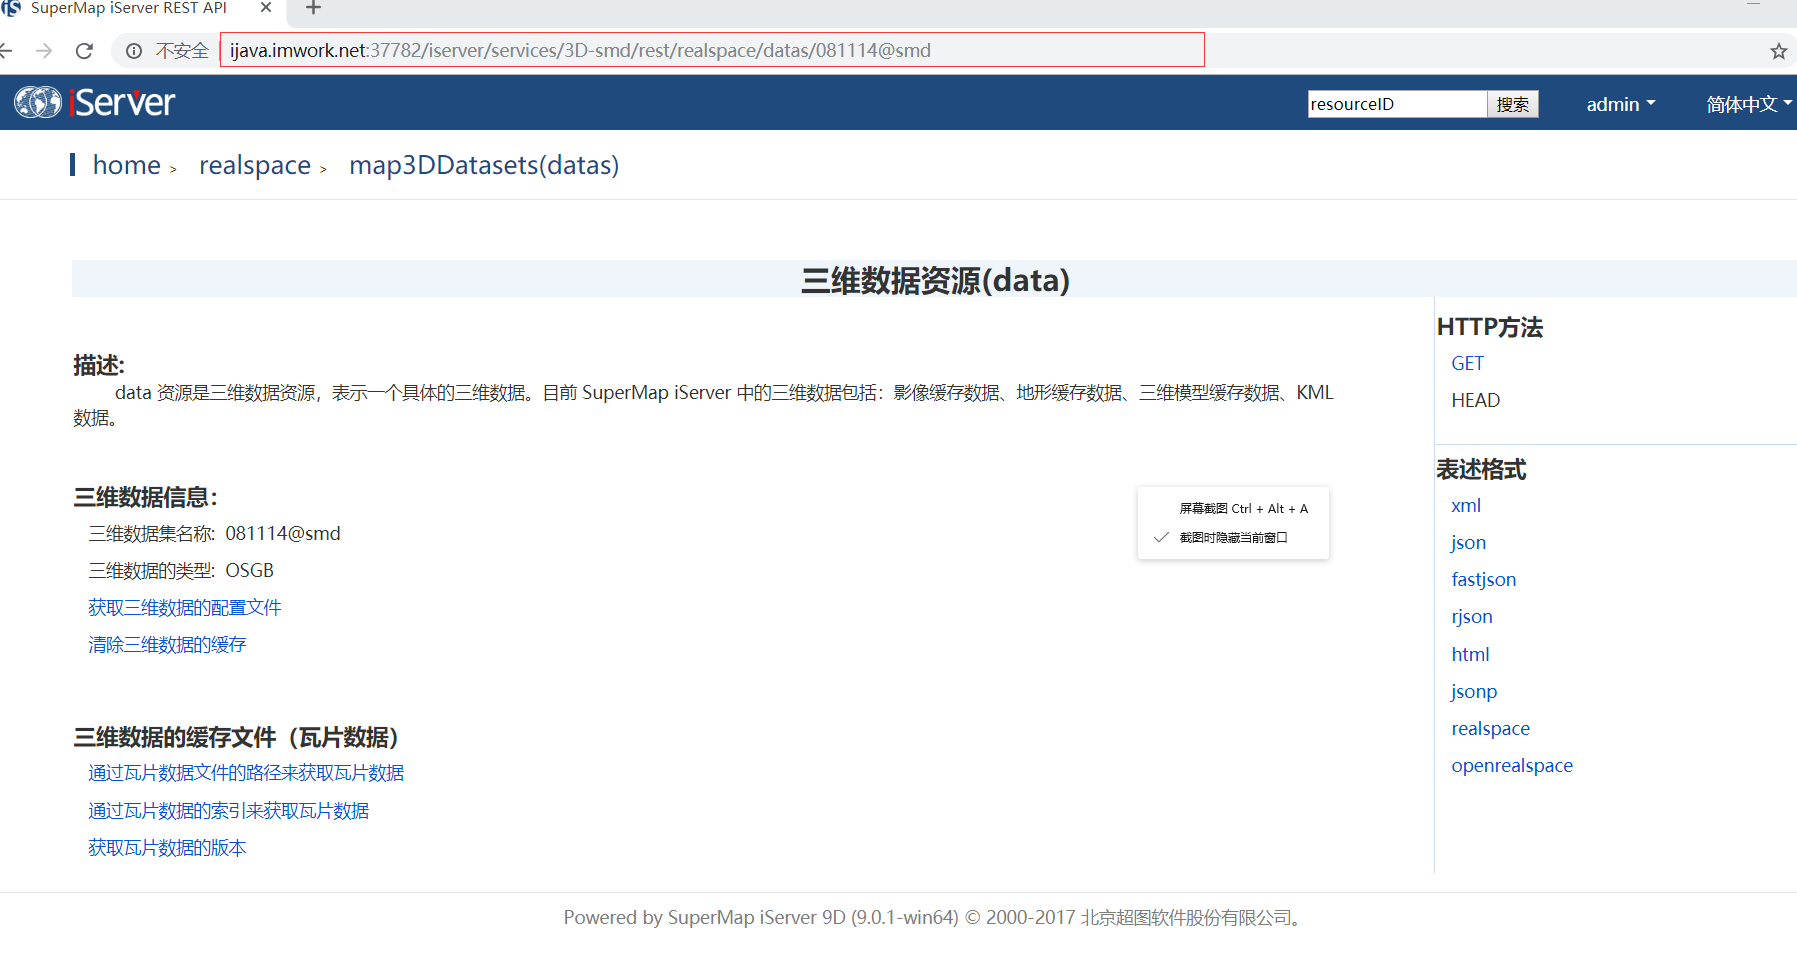This screenshot has height=959, width=1797.
Task: Toggle hide current window when capturing
Action: pyautogui.click(x=1232, y=538)
